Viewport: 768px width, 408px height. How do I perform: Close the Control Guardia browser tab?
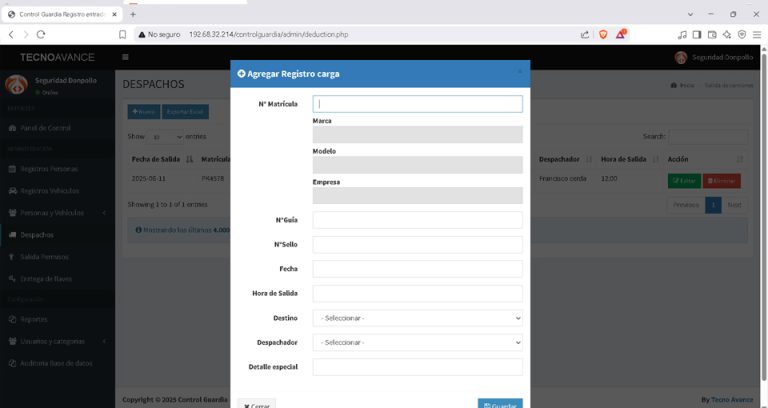[x=114, y=14]
